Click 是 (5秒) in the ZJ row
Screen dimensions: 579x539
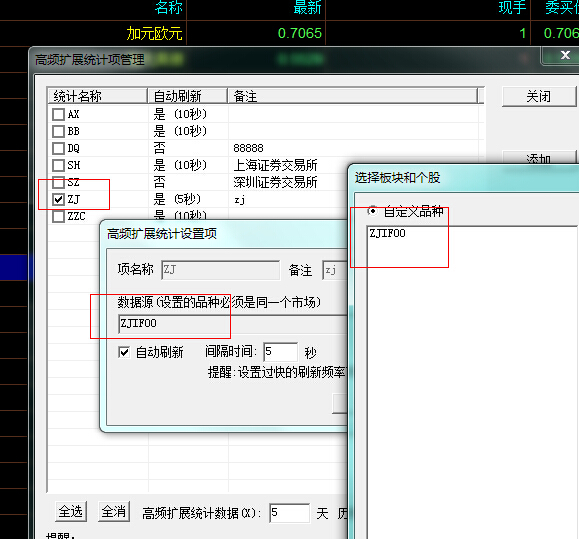(177, 199)
